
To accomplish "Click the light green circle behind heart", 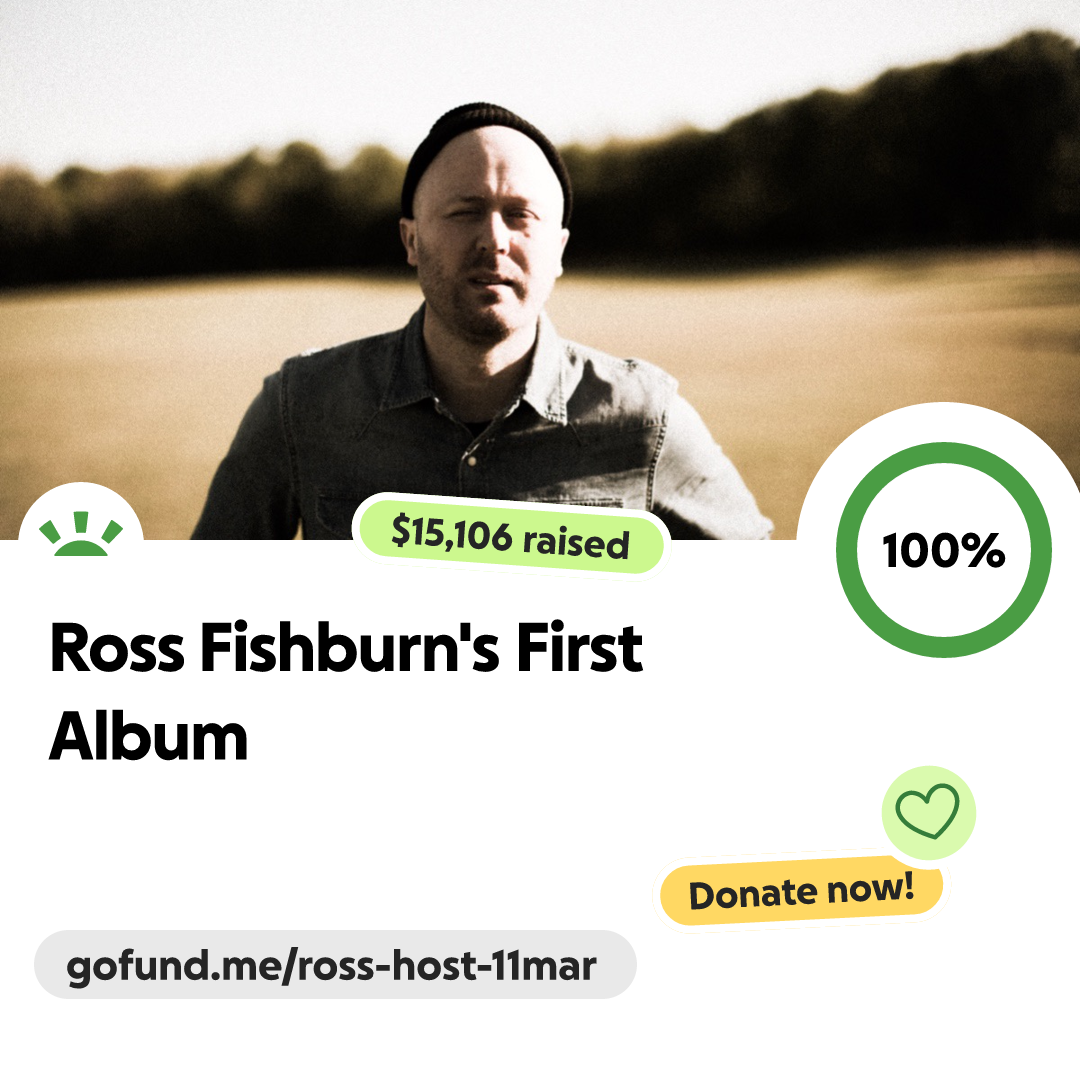I will tap(928, 813).
